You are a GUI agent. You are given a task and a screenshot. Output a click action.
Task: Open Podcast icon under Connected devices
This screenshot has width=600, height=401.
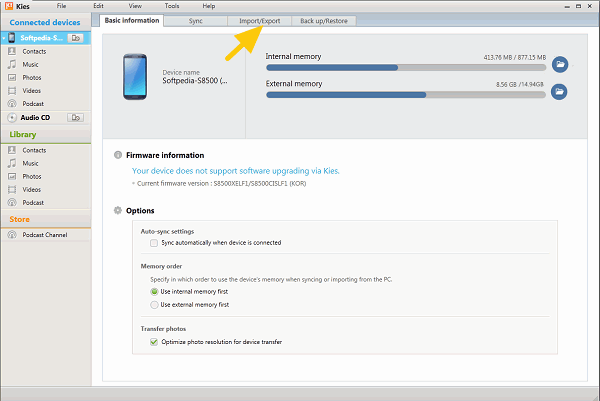(x=12, y=104)
